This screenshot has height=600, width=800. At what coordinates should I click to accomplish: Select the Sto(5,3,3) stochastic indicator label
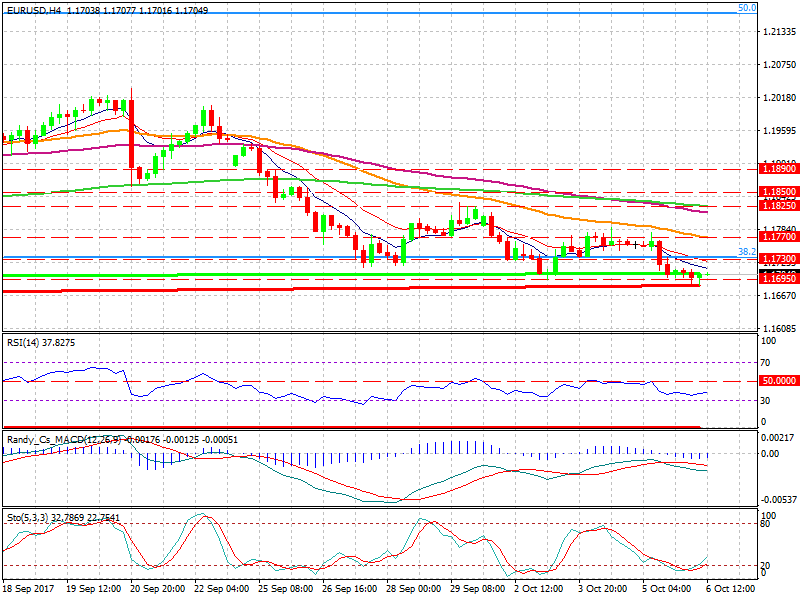coord(28,517)
